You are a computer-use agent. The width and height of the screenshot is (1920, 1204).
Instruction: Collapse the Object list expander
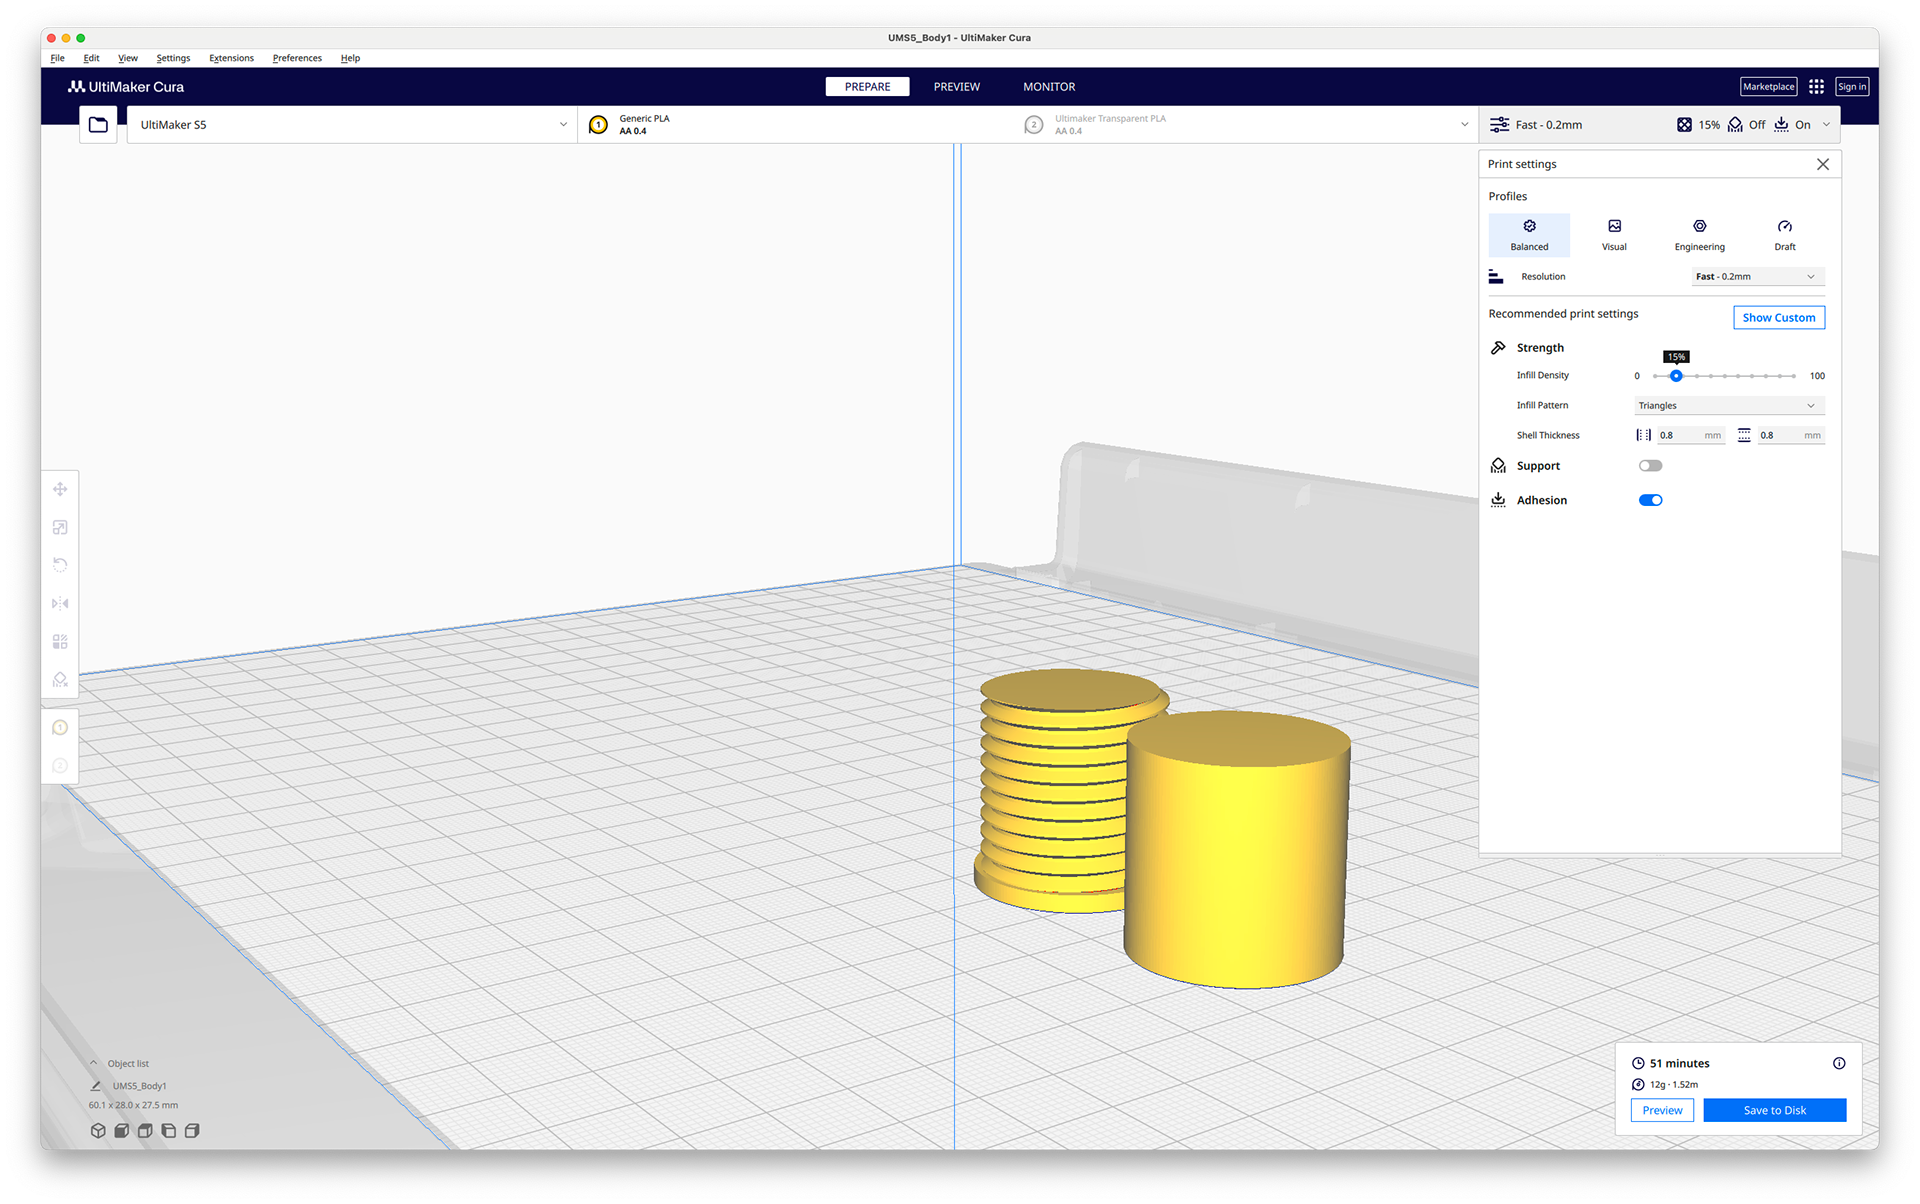(x=94, y=1063)
